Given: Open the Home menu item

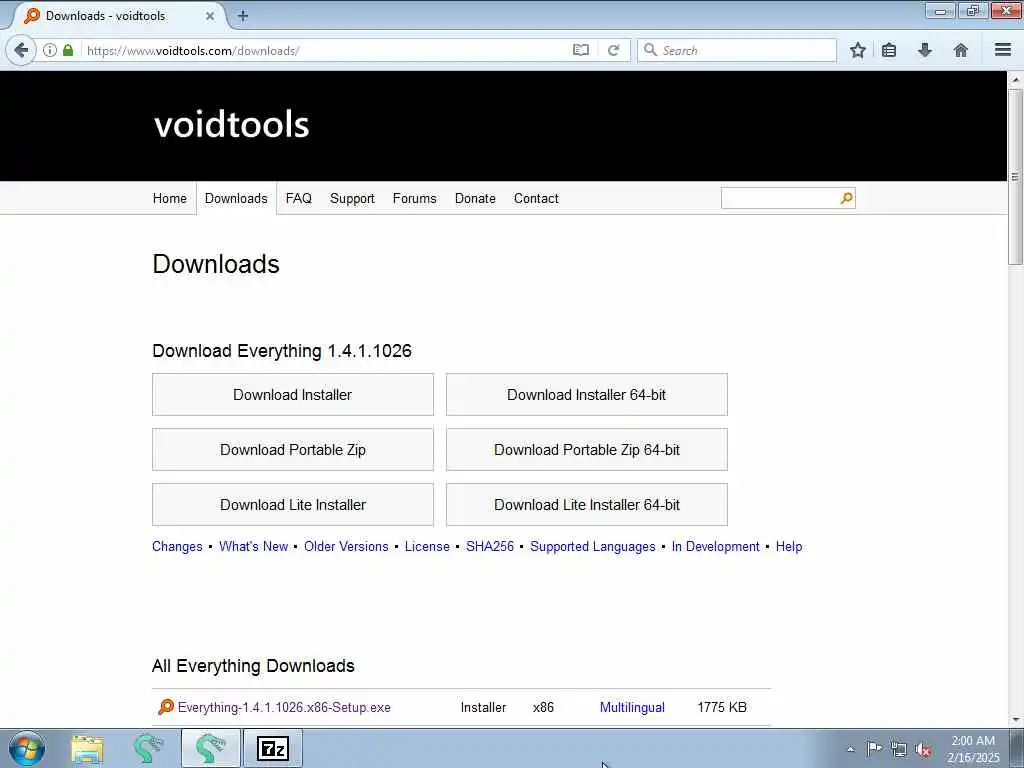Looking at the screenshot, I should tap(170, 198).
